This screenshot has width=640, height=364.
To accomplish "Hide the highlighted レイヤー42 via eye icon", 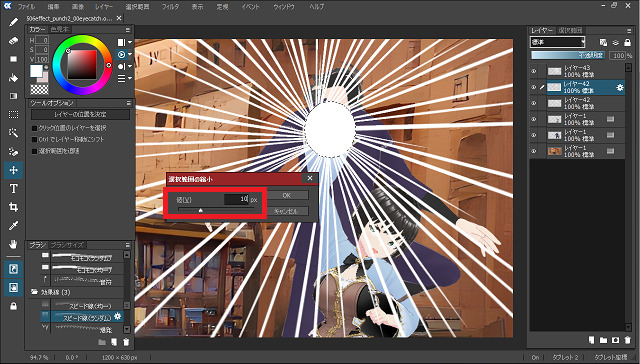I will point(533,87).
